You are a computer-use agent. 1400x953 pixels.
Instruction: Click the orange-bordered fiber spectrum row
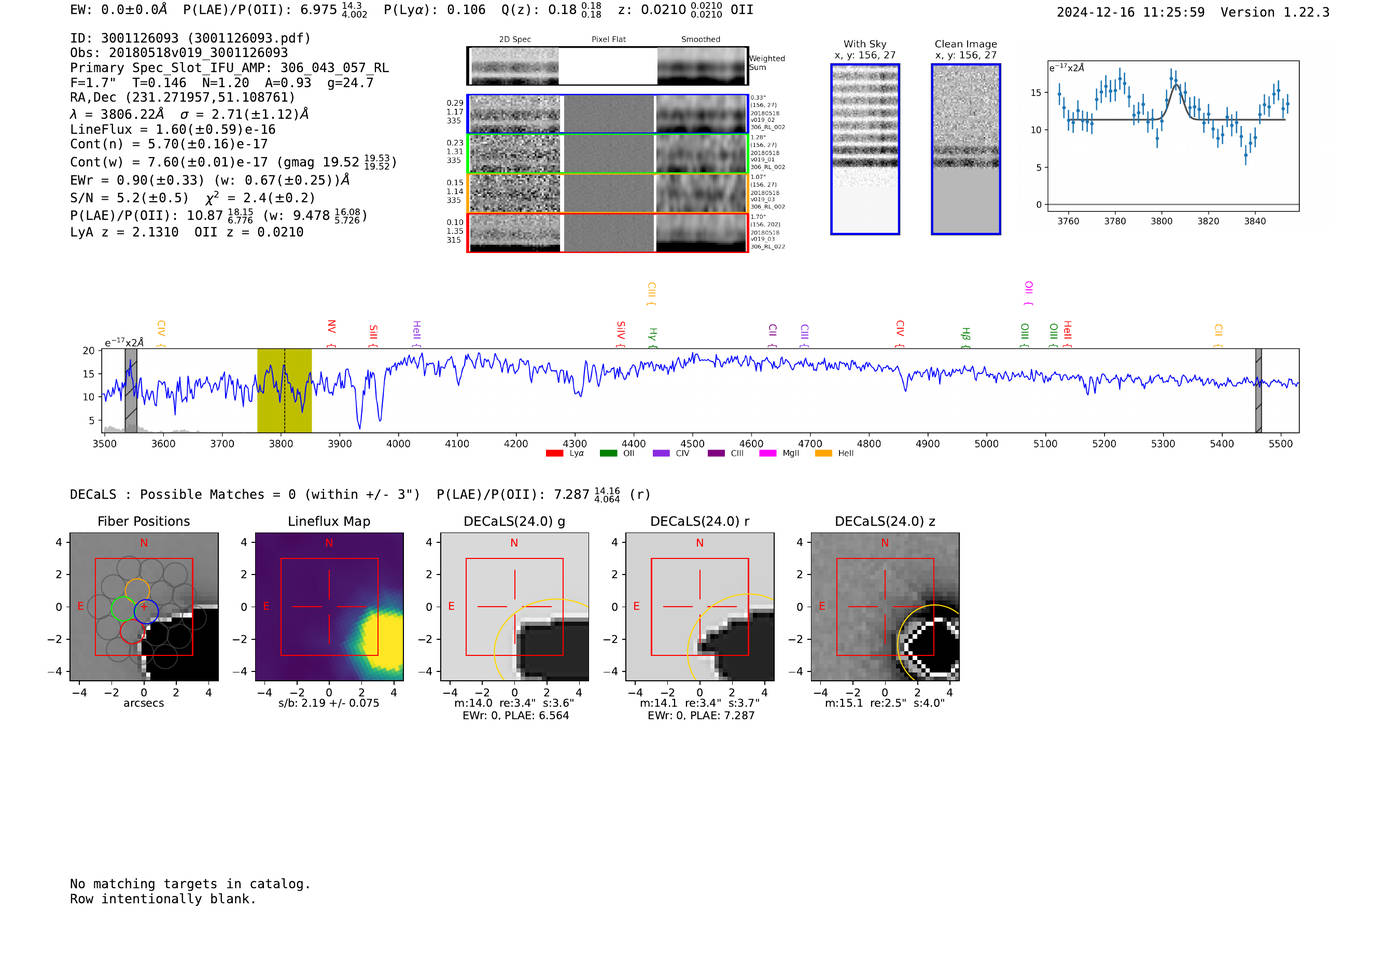coord(608,193)
